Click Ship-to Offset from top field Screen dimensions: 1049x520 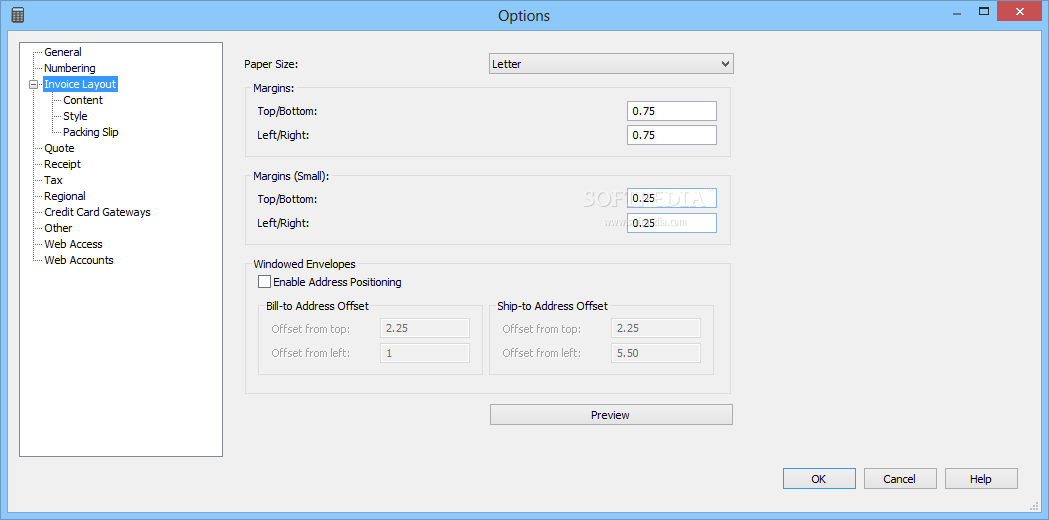(x=656, y=329)
